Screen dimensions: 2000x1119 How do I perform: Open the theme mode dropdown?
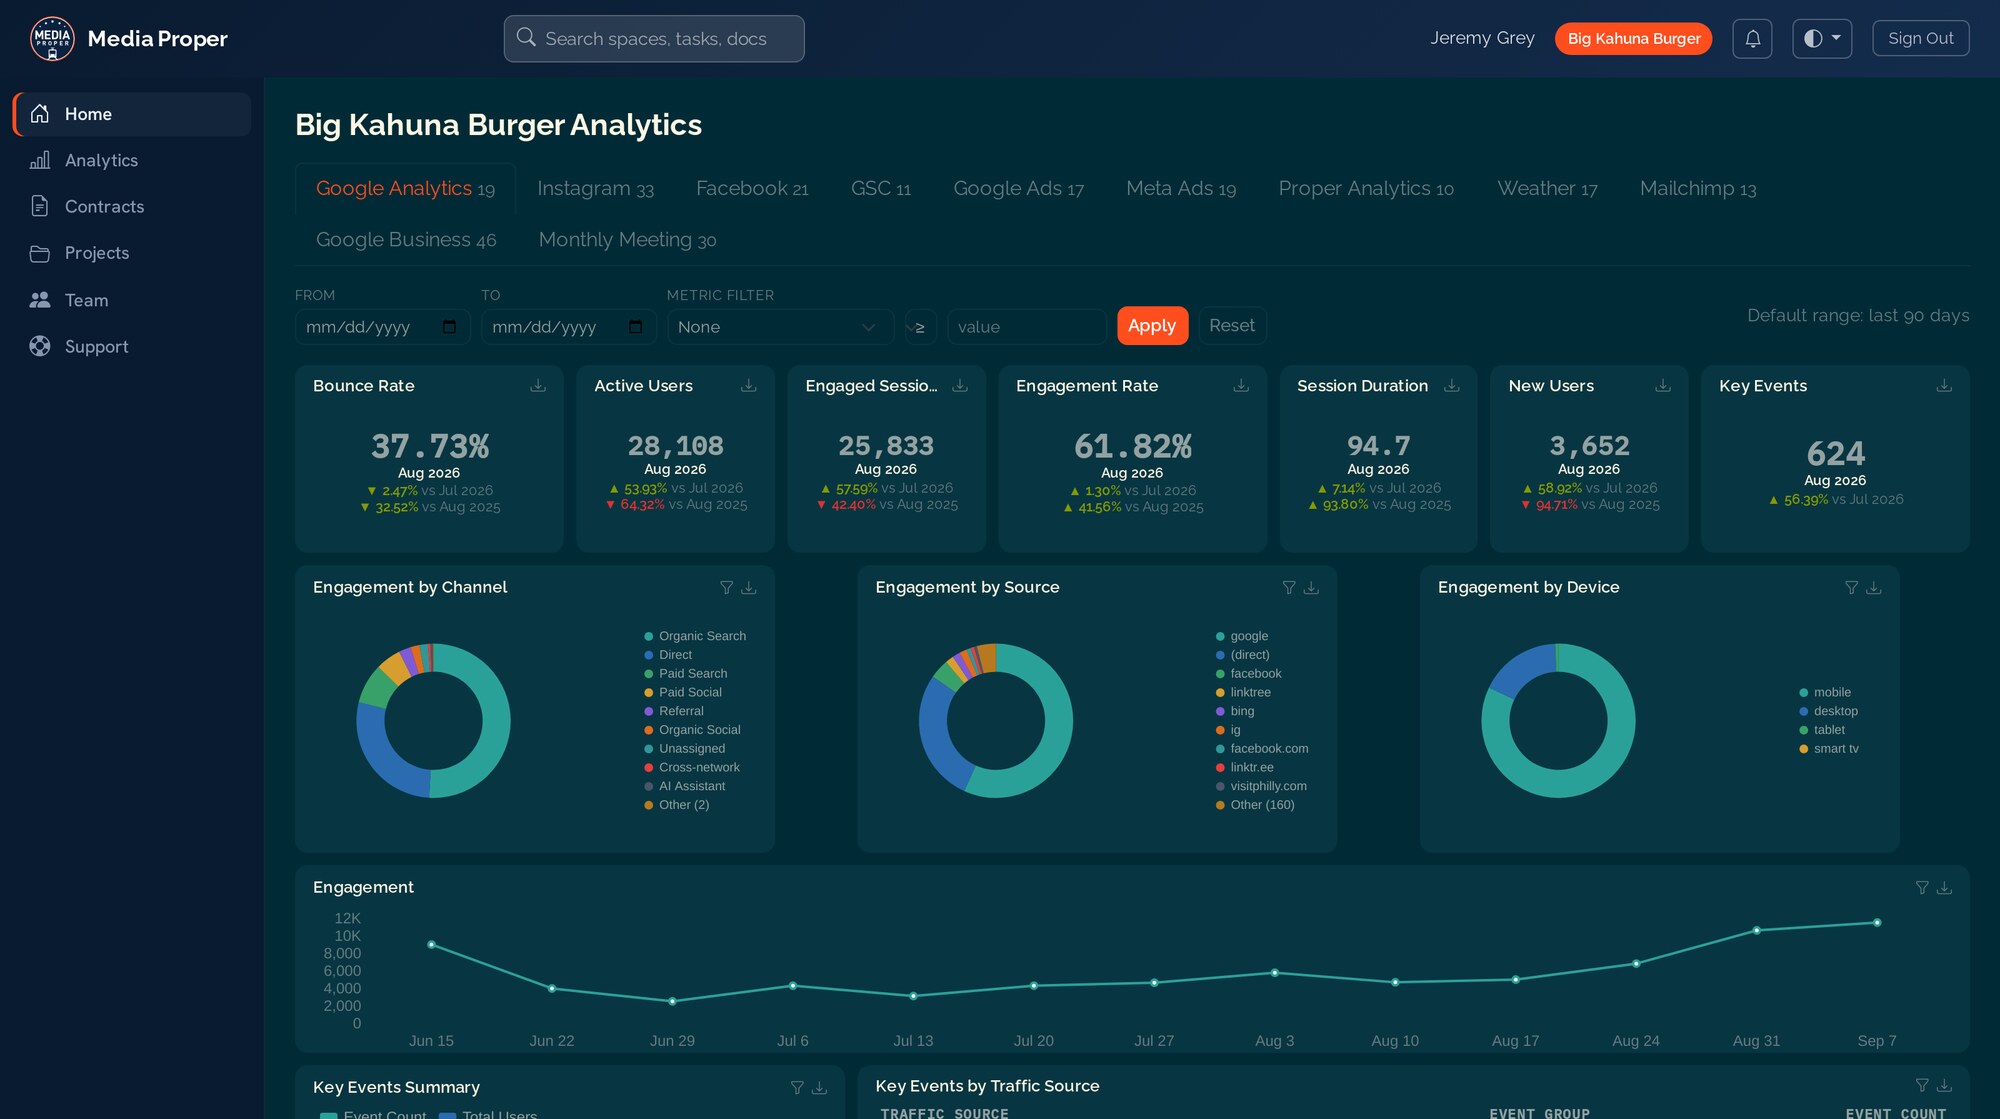[1822, 39]
